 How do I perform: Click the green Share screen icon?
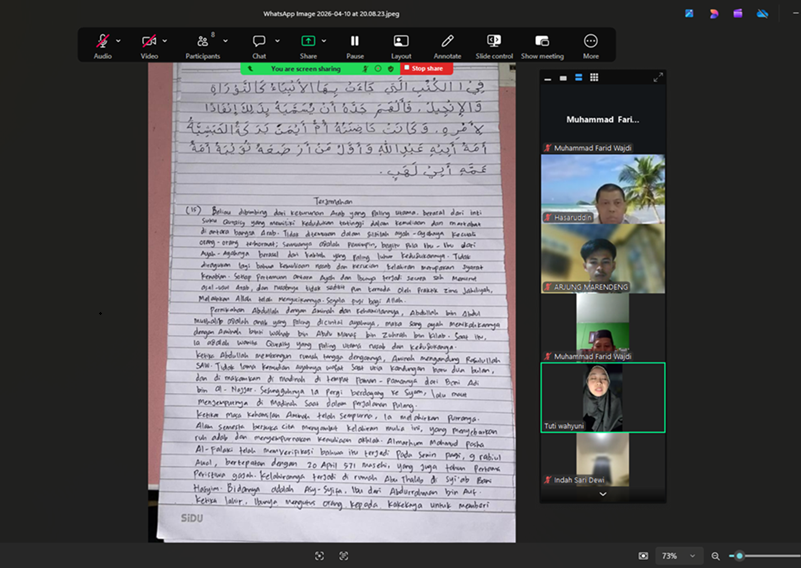(x=308, y=41)
